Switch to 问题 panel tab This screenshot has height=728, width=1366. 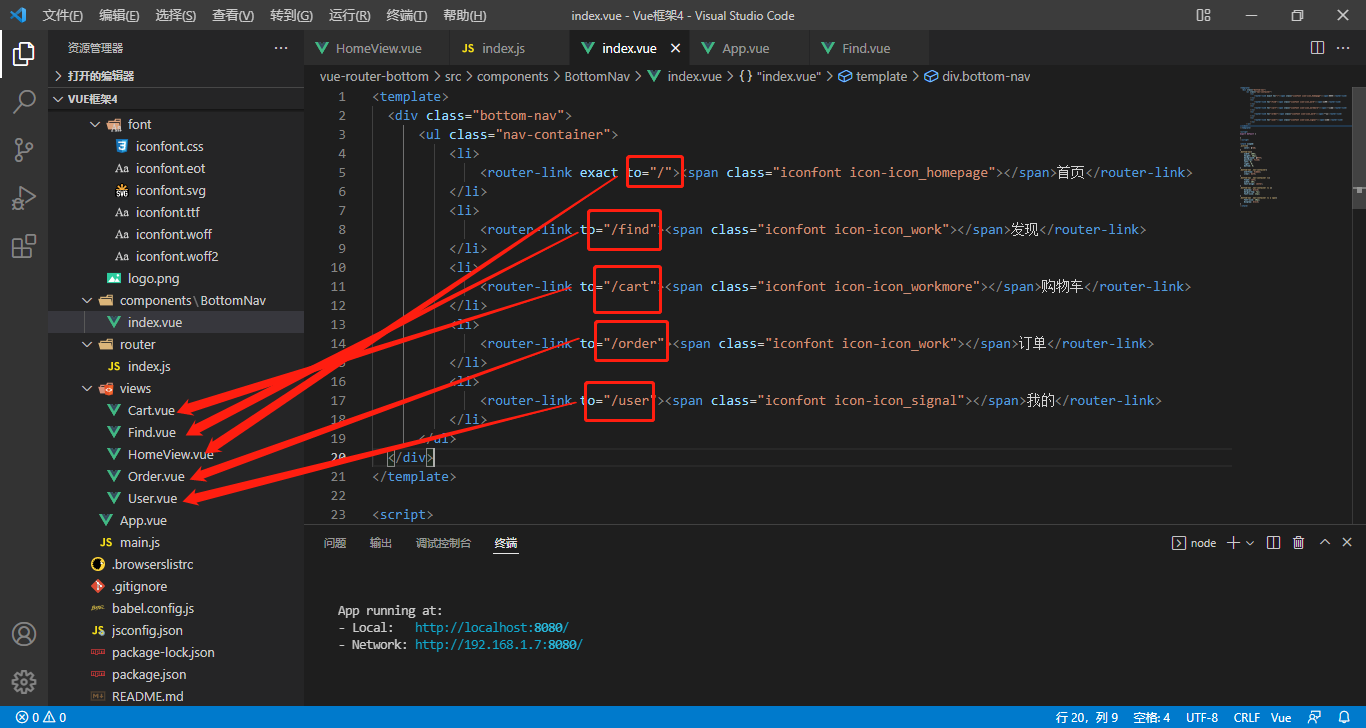[335, 543]
